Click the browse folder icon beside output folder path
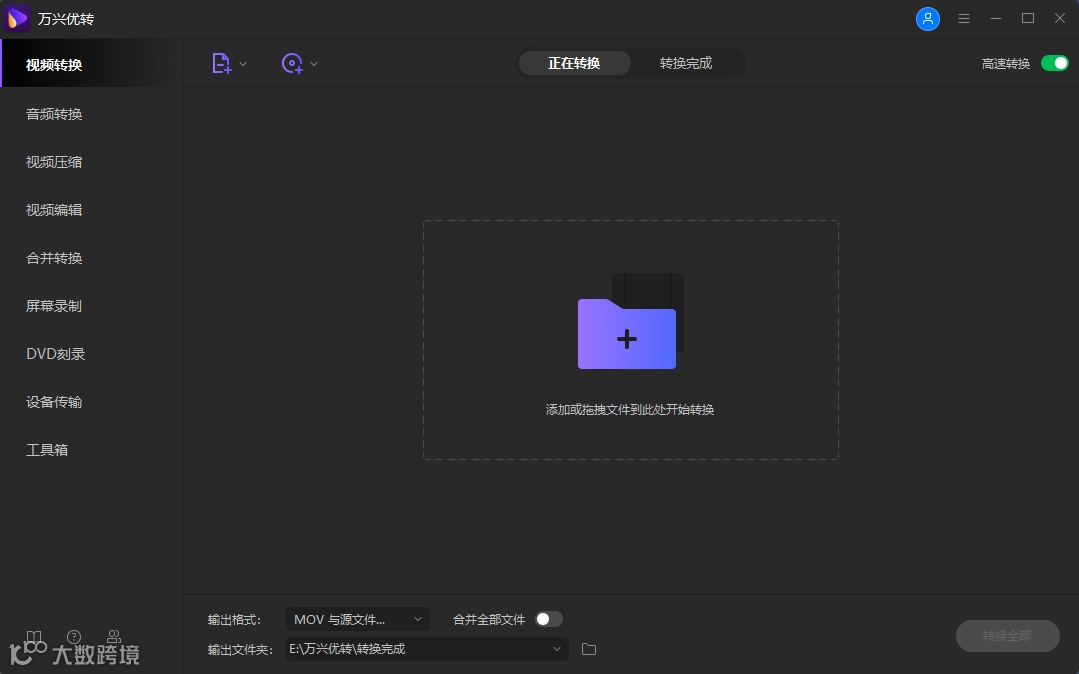The width and height of the screenshot is (1079, 674). pos(588,649)
